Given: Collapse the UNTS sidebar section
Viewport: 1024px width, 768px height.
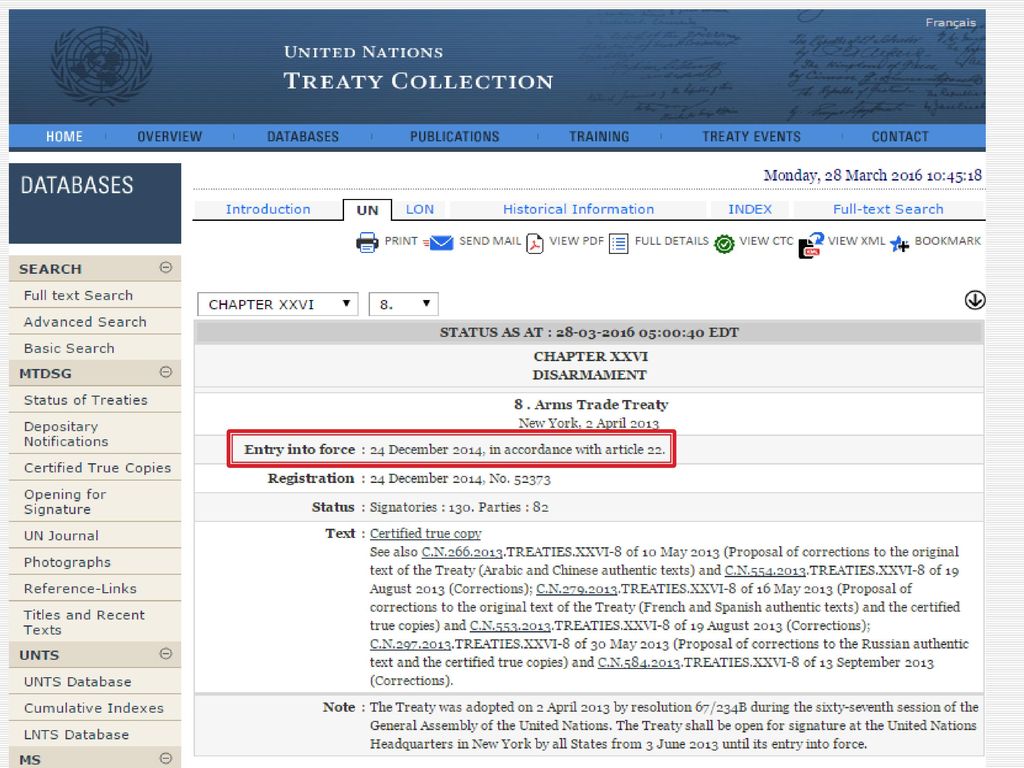Looking at the screenshot, I should pyautogui.click(x=166, y=654).
